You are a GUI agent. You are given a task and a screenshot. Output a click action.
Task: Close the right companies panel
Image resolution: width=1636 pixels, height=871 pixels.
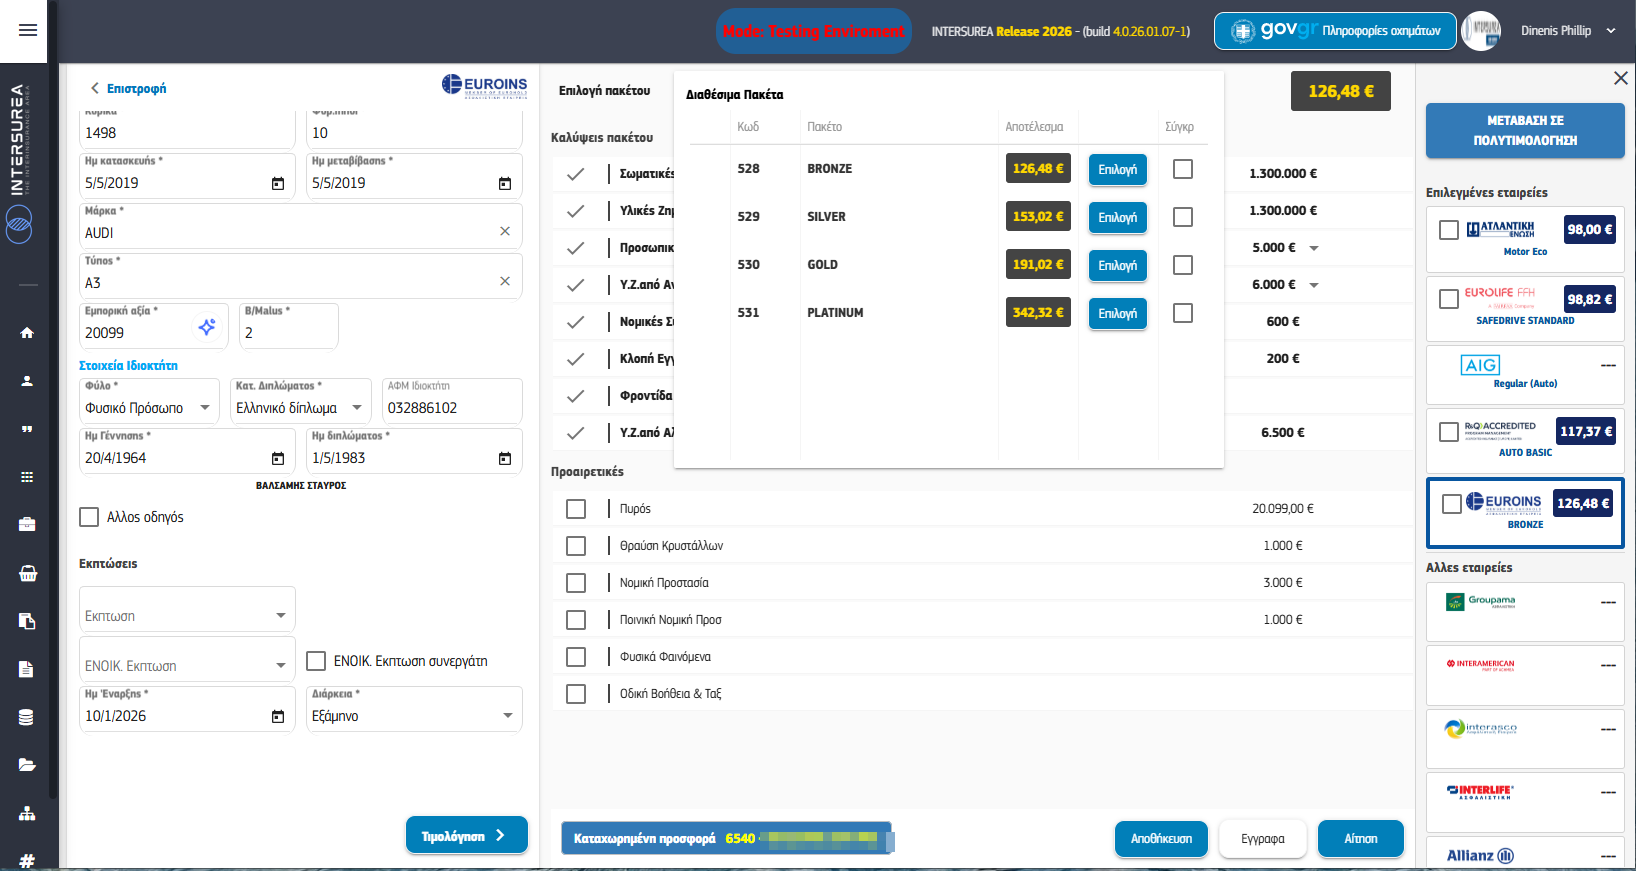coord(1620,78)
